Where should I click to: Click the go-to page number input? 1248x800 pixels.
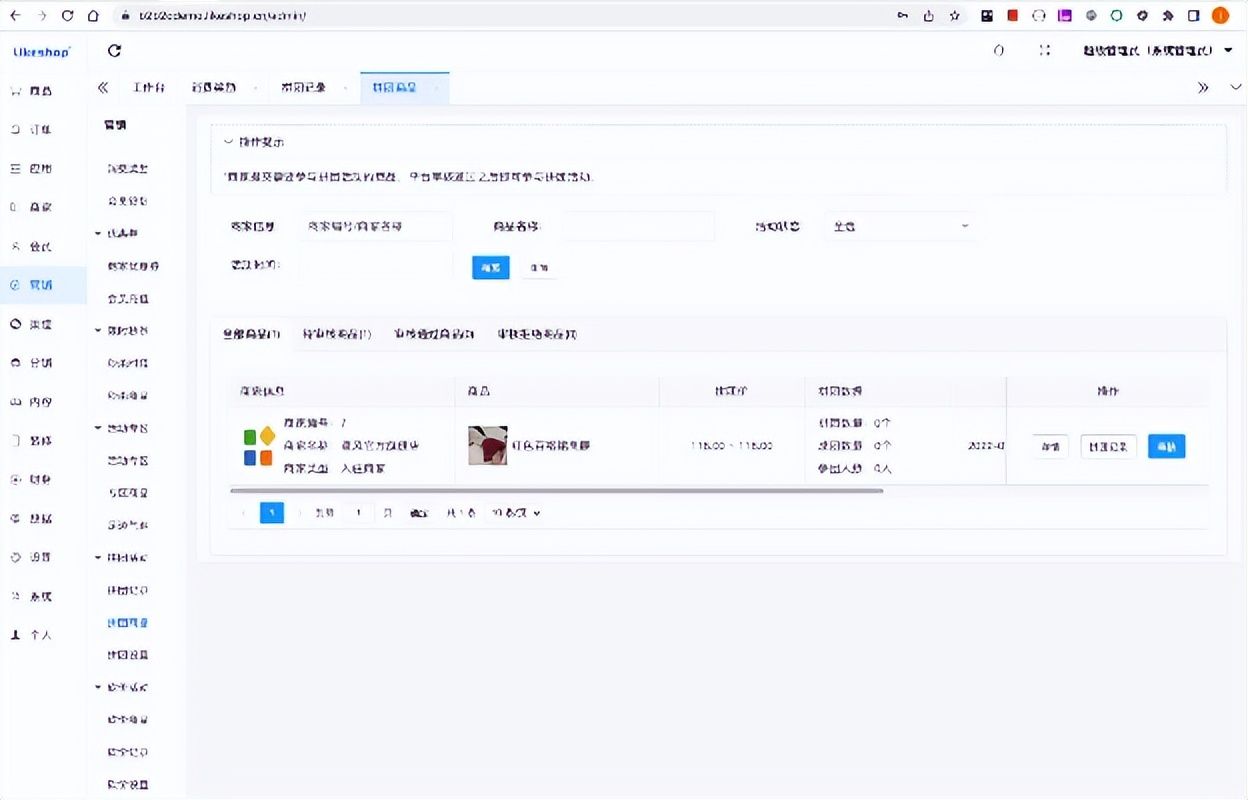pos(357,513)
